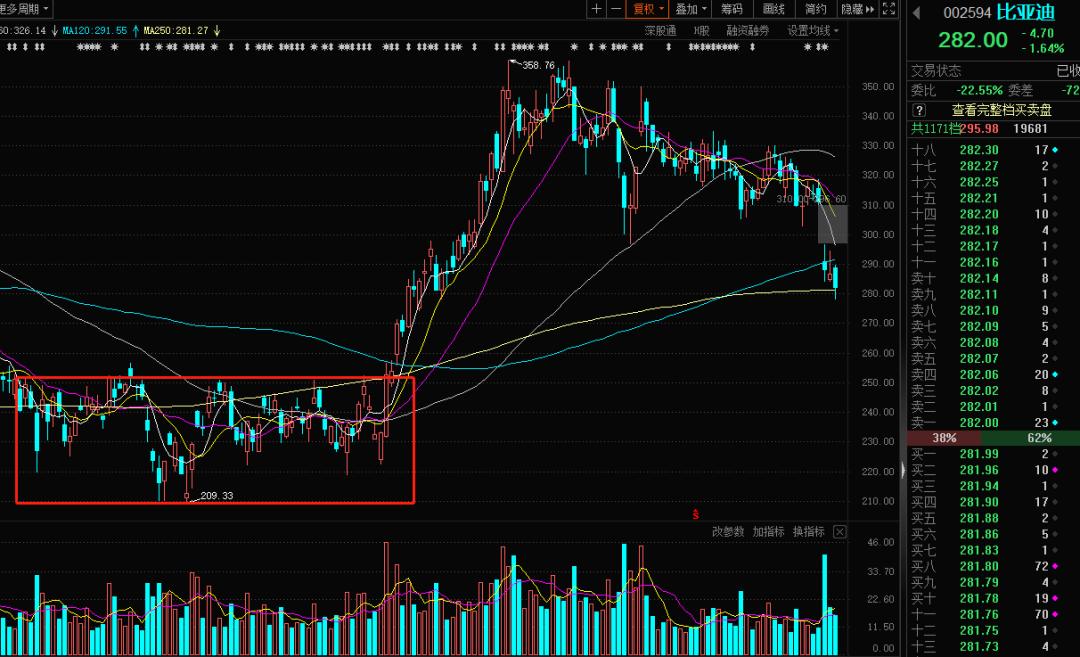Open the 叠加 overlay dropdown
This screenshot has height=657, width=1080.
tap(691, 9)
